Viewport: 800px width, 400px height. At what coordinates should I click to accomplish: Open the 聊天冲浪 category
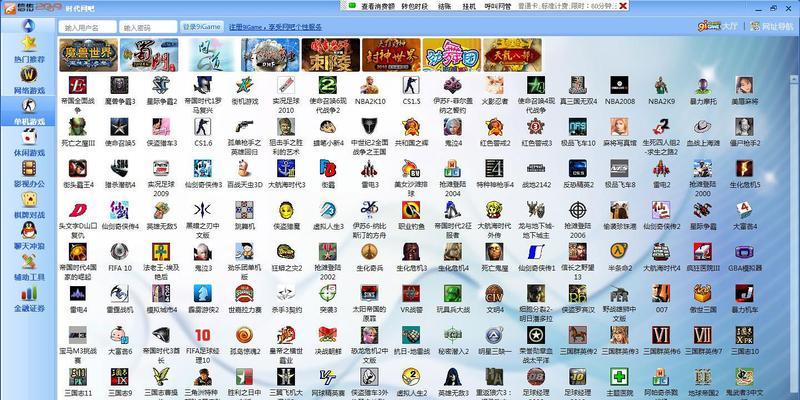(29, 236)
